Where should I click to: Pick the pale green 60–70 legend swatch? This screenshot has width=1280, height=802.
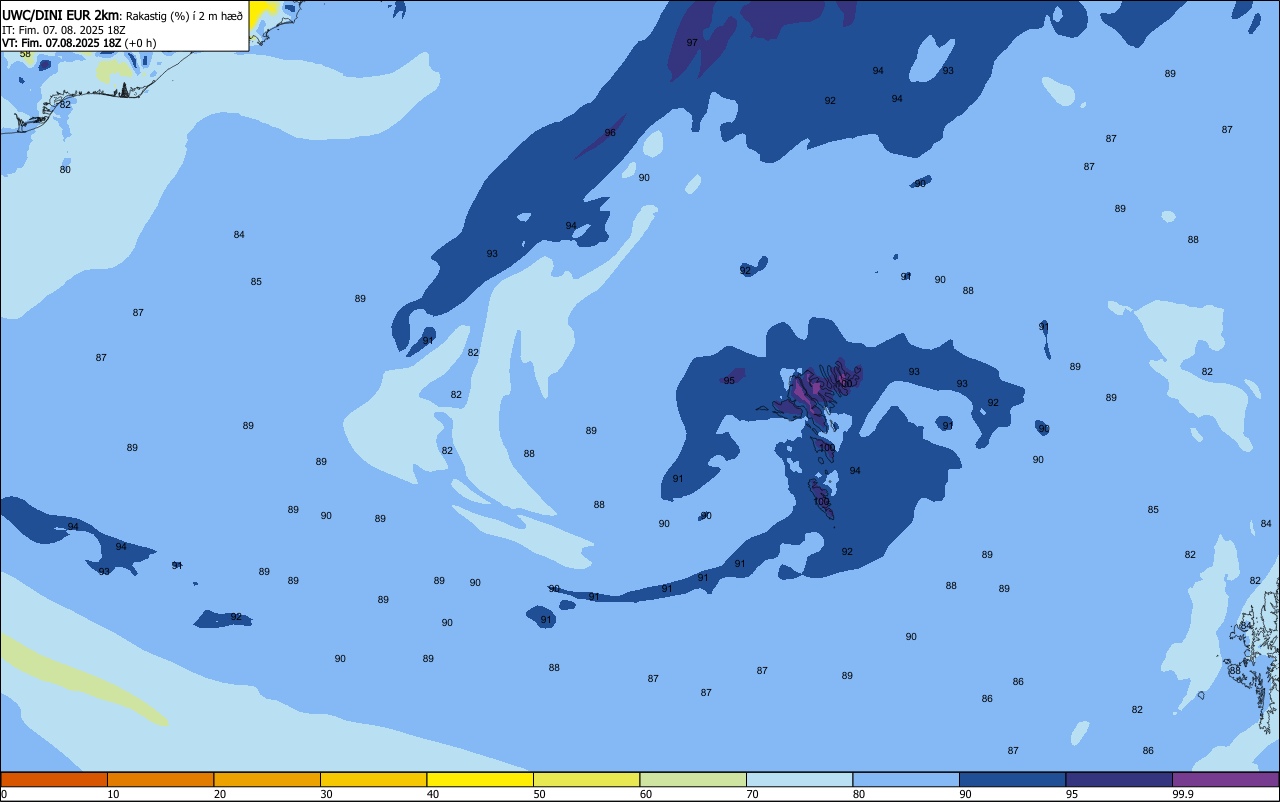pos(693,779)
